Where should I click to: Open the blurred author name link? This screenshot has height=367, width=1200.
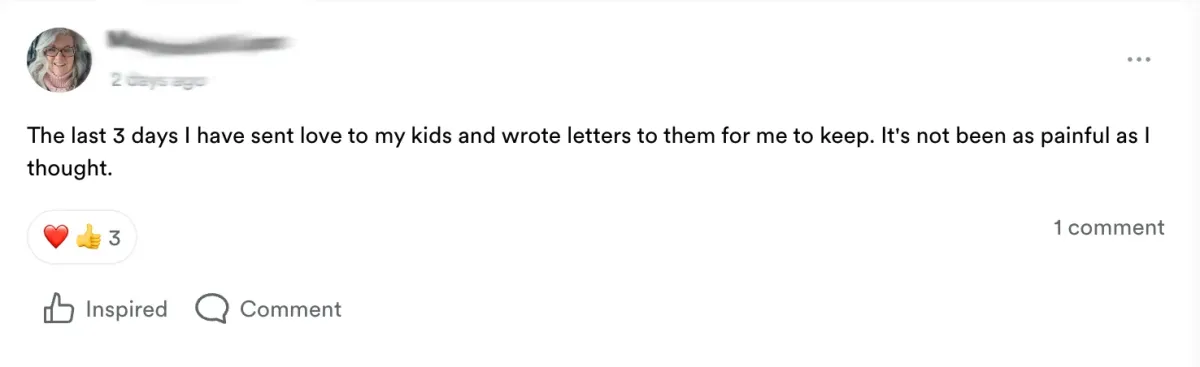tap(199, 42)
